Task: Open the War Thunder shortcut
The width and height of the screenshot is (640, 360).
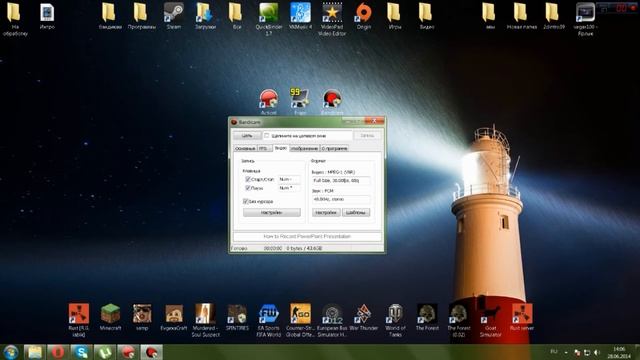Action: tap(363, 317)
